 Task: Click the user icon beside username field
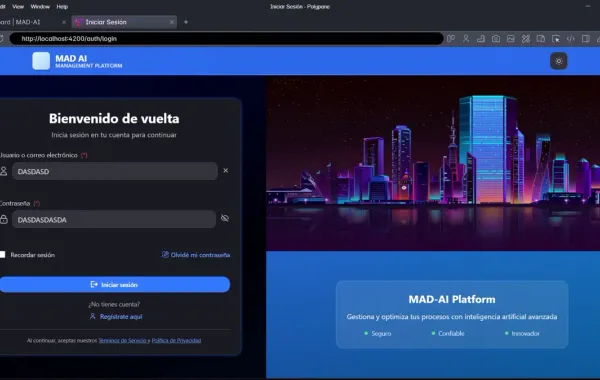pos(3,171)
